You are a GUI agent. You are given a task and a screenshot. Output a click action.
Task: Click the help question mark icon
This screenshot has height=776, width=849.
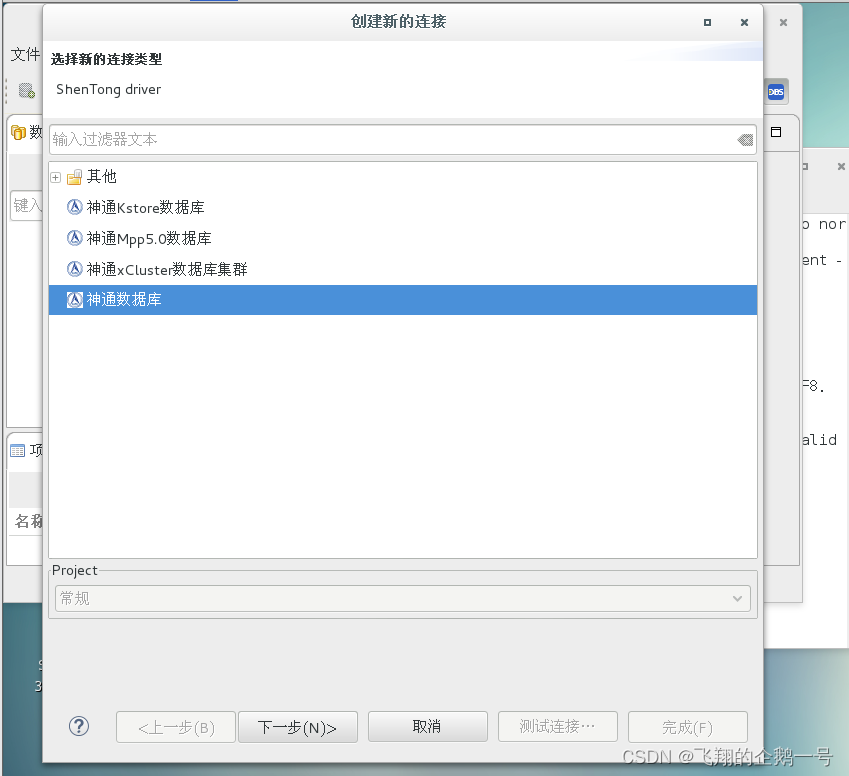(79, 726)
